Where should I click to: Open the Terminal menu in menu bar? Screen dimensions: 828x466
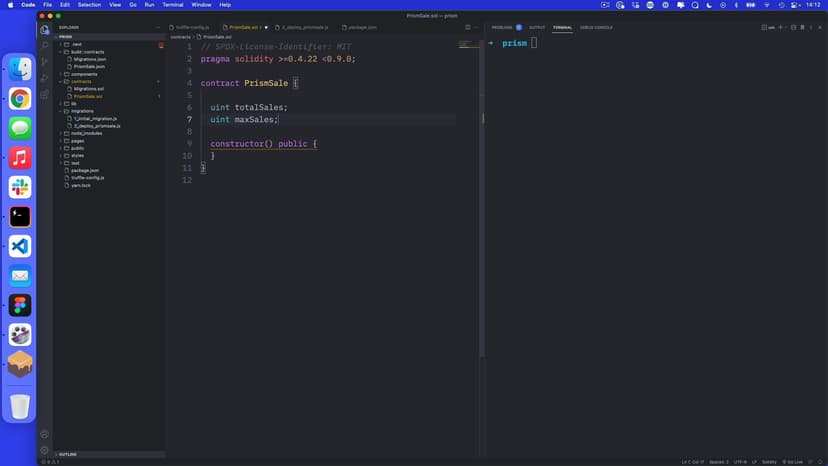pos(173,5)
